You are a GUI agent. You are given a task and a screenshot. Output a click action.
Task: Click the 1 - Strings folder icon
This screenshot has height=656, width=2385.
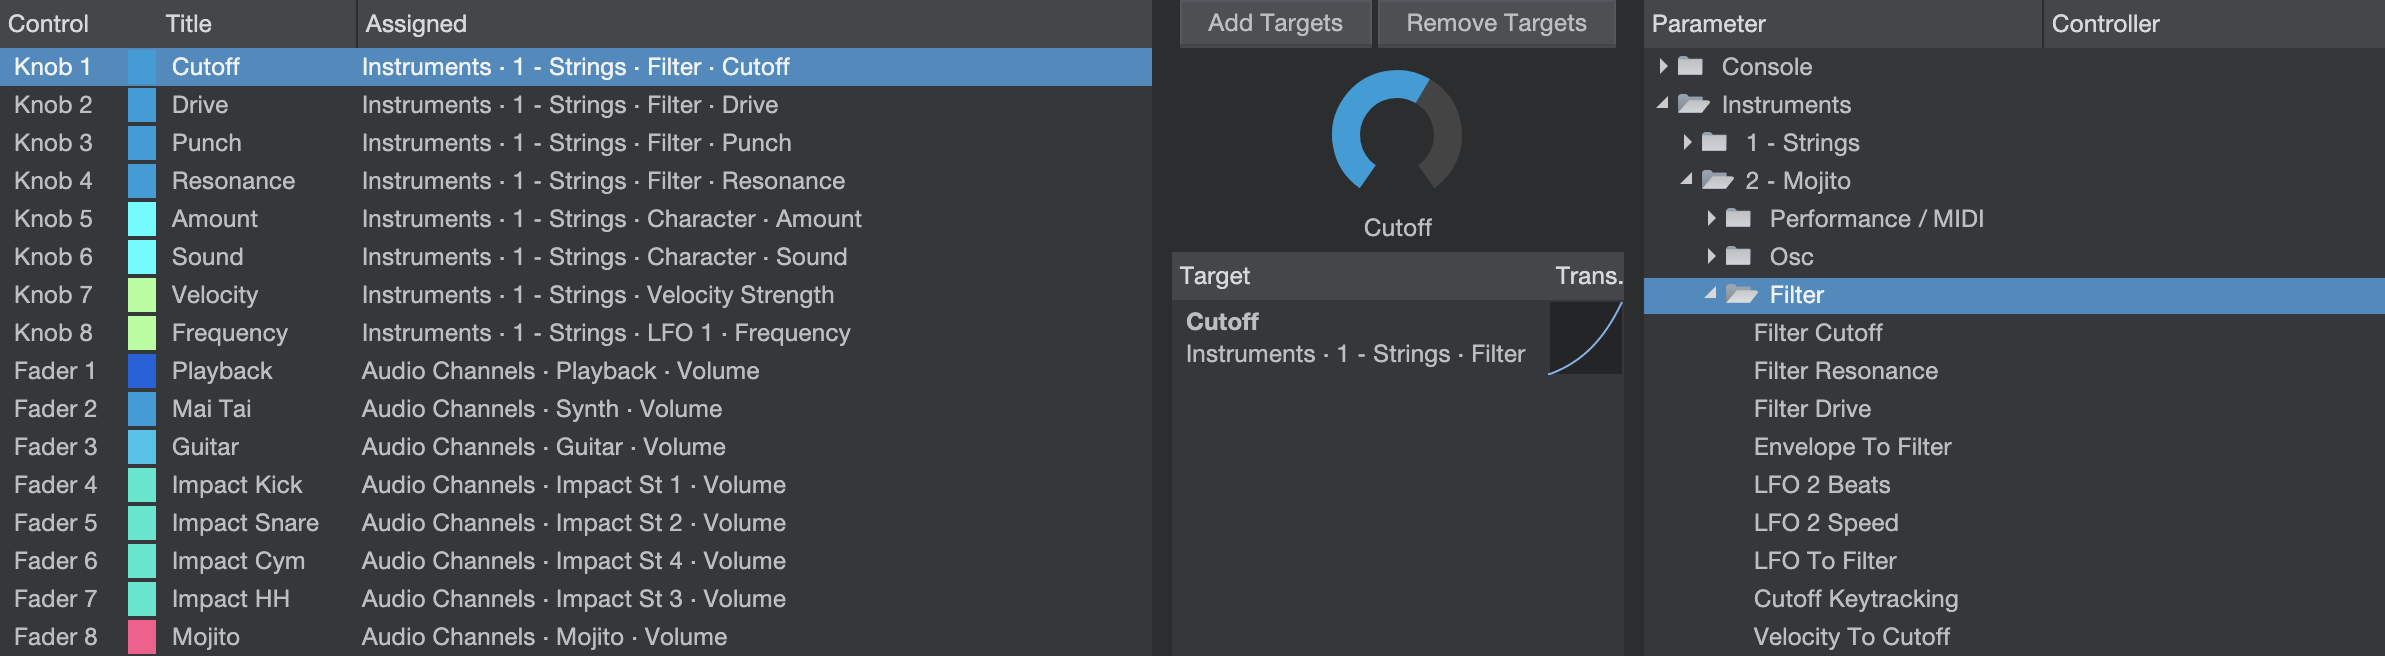tap(1714, 142)
